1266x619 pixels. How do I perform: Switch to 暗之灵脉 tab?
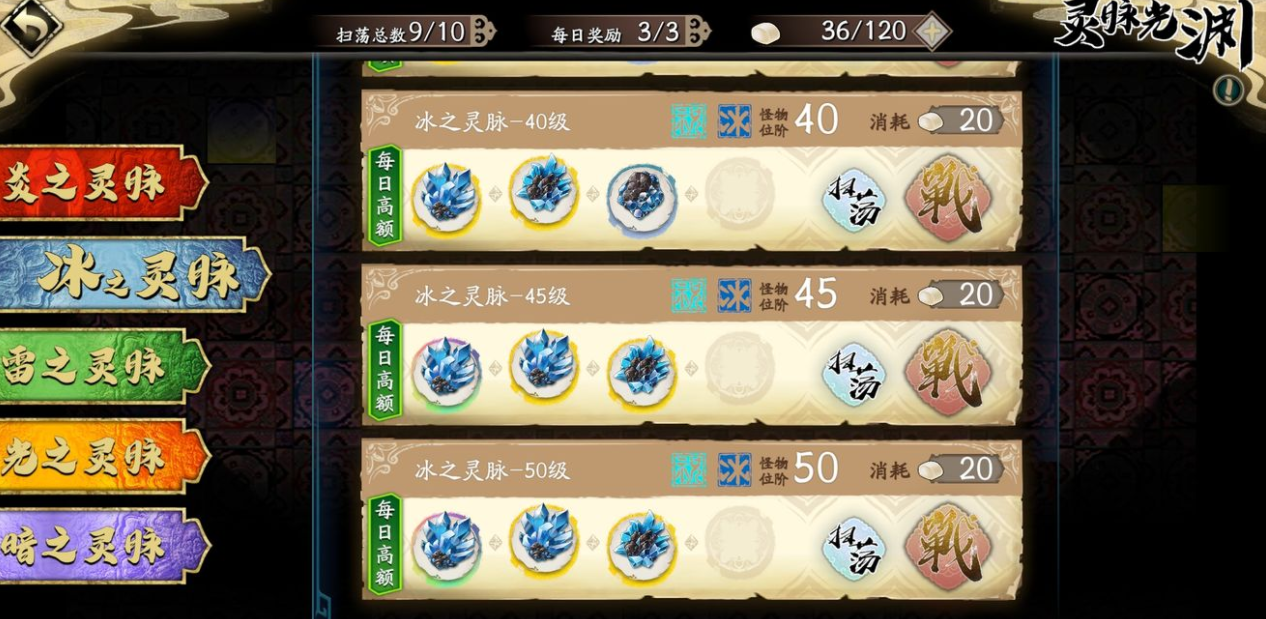click(100, 546)
